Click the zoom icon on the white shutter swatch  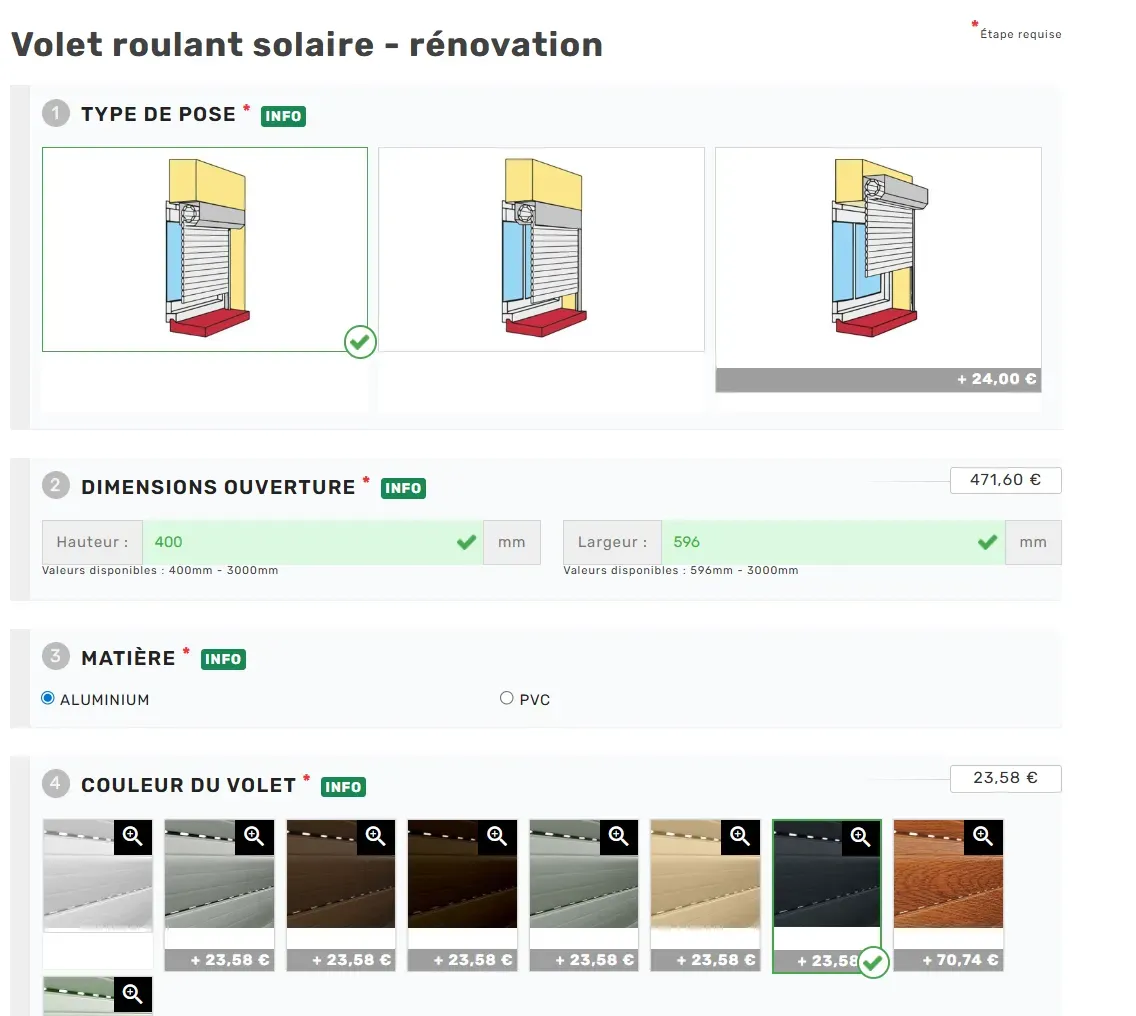coord(133,837)
